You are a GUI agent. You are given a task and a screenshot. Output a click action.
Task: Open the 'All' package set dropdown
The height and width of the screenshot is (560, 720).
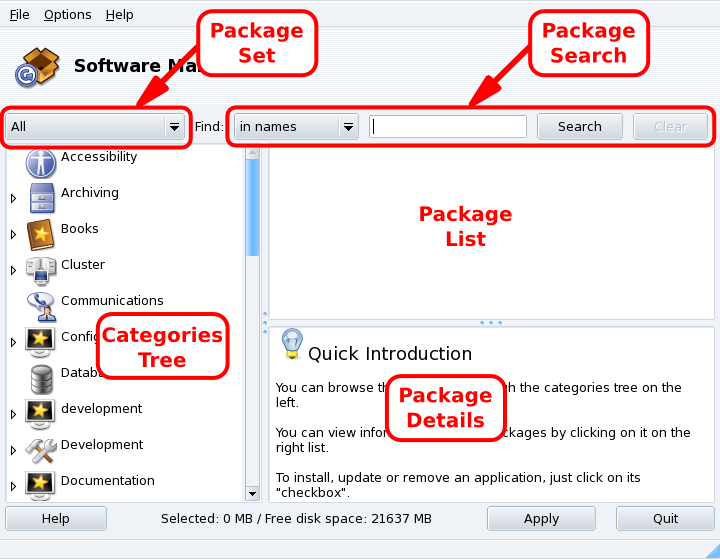point(96,127)
